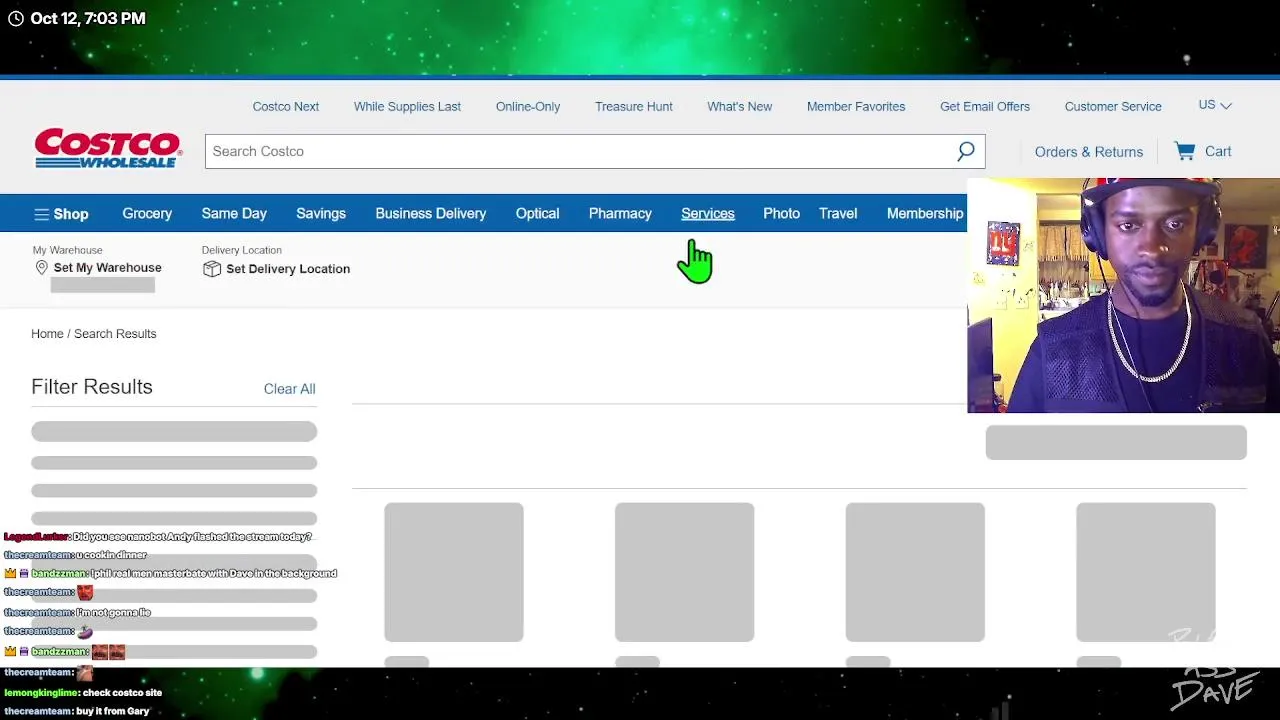Go to the Home breadcrumb
Image resolution: width=1280 pixels, height=720 pixels.
[47, 334]
